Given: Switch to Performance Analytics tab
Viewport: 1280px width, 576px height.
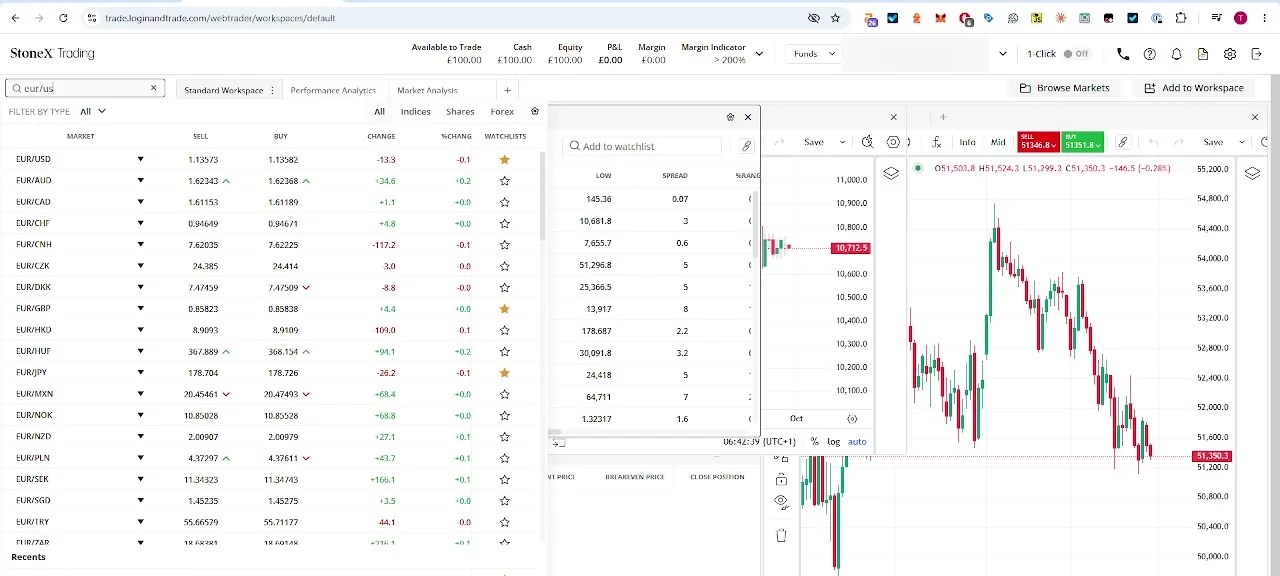Looking at the screenshot, I should point(333,90).
